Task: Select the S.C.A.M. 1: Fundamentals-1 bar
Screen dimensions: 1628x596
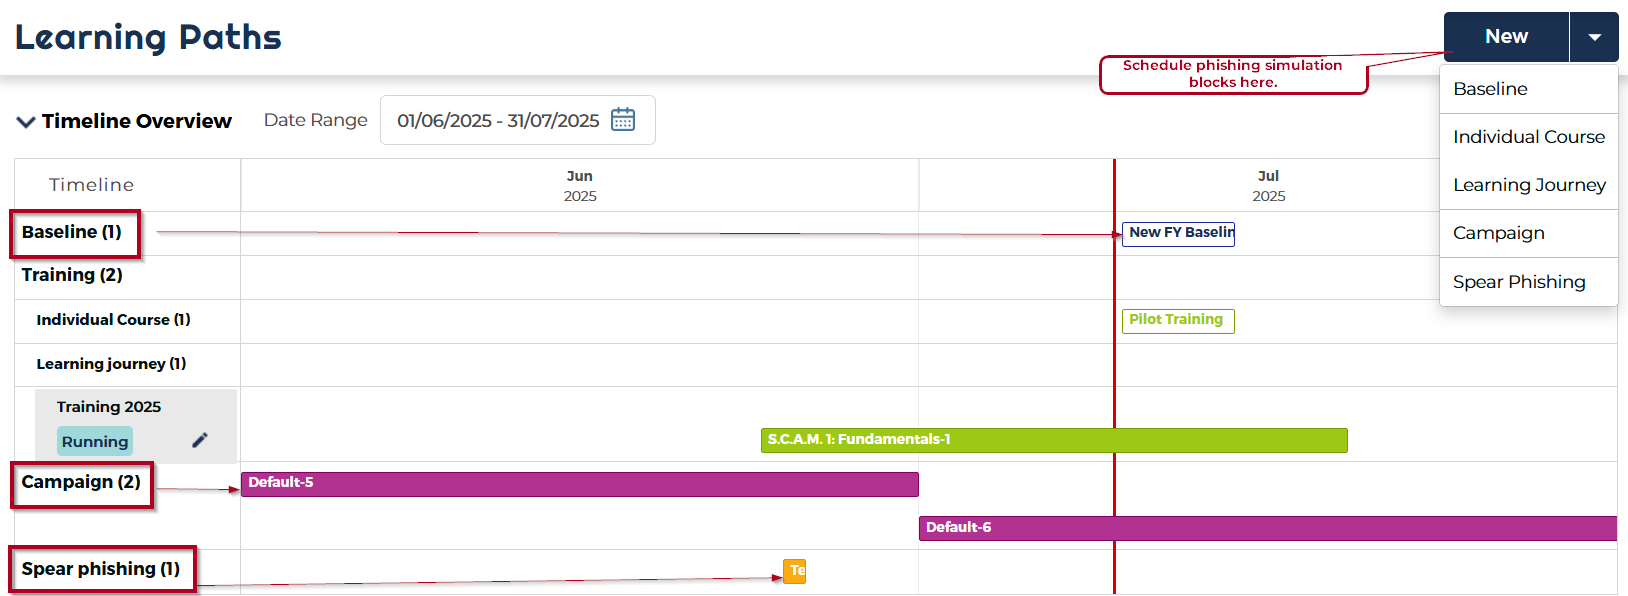Action: [1054, 440]
